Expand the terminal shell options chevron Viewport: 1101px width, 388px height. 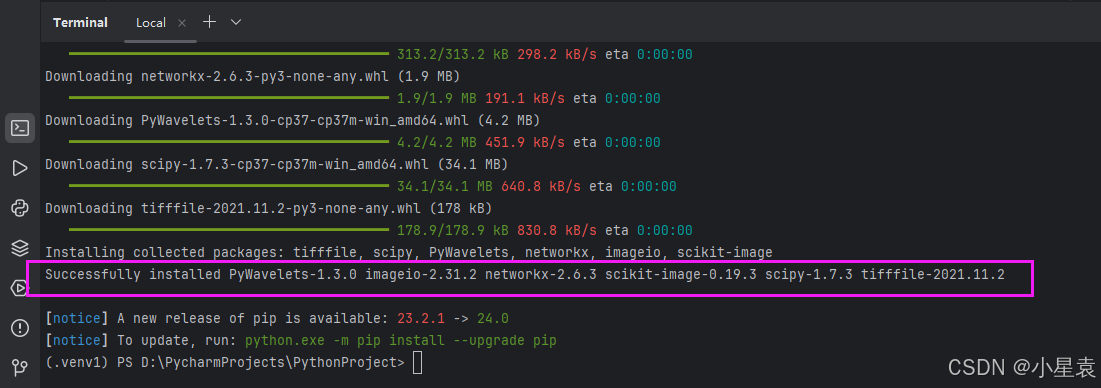[236, 22]
